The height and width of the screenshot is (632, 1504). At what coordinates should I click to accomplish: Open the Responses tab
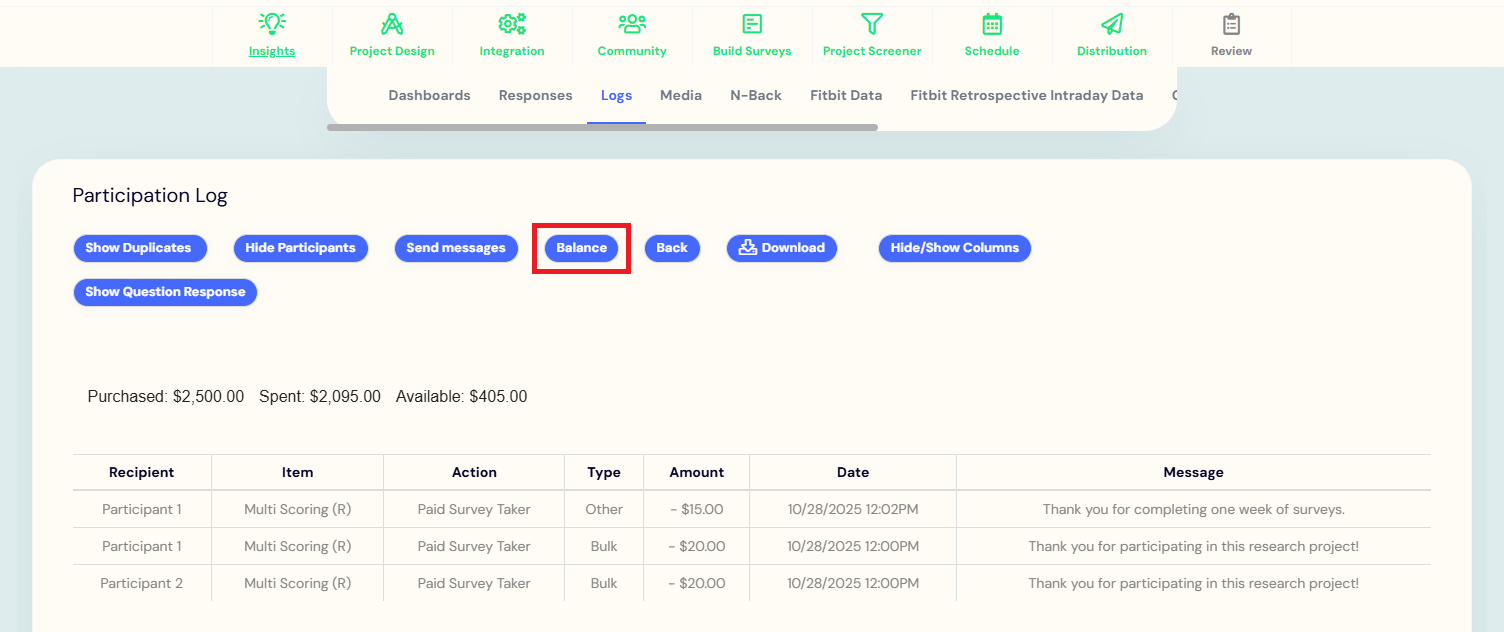click(x=535, y=96)
